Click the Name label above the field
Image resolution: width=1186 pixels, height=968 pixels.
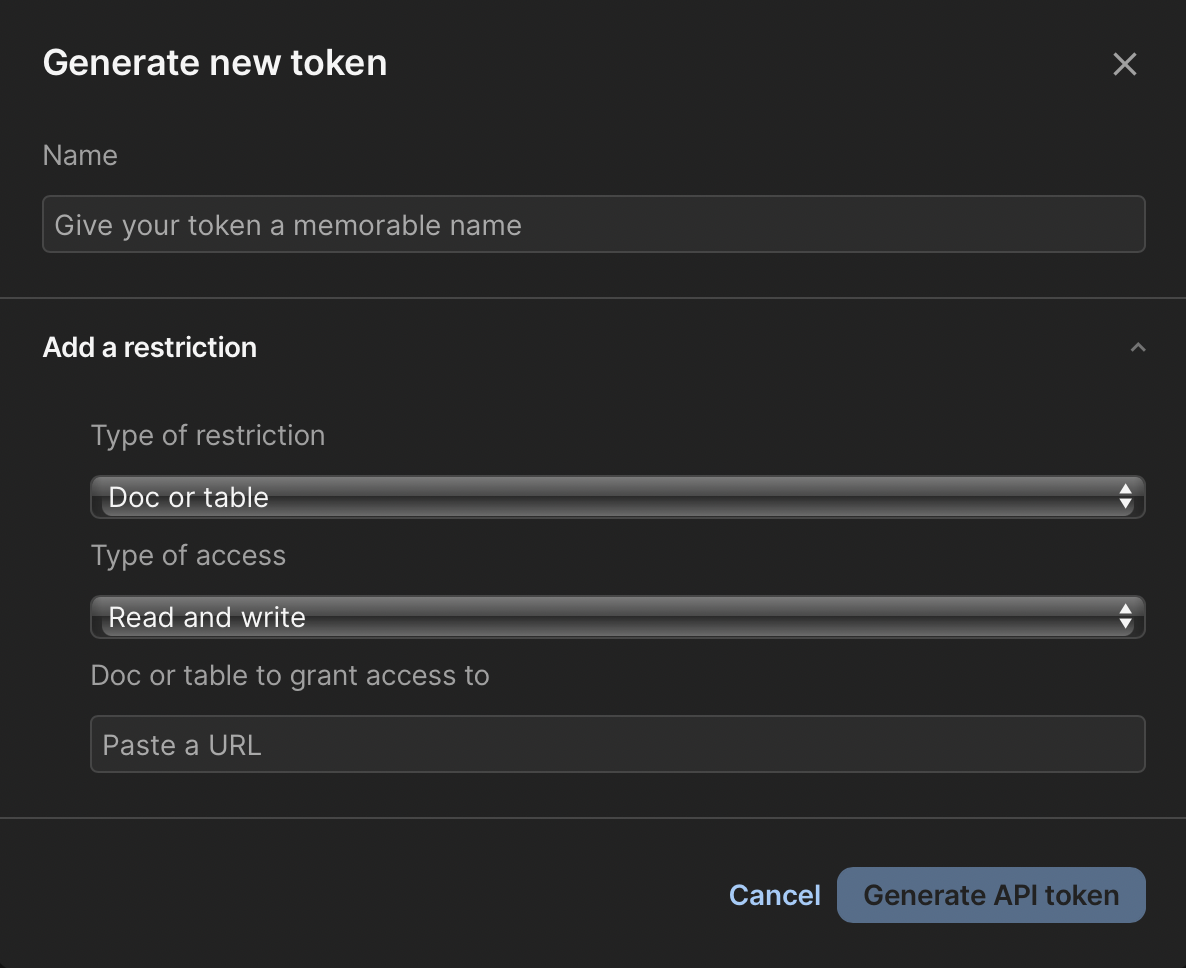point(80,155)
